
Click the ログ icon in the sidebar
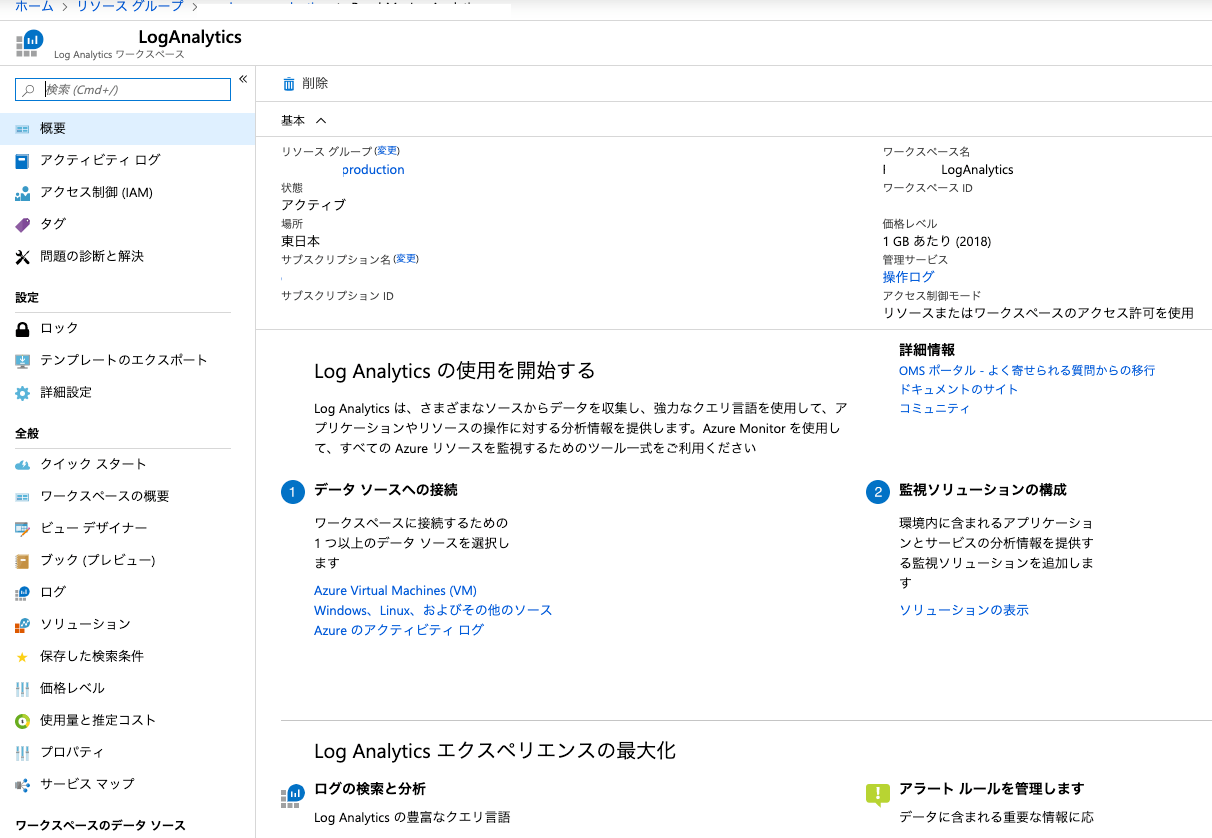(x=23, y=593)
